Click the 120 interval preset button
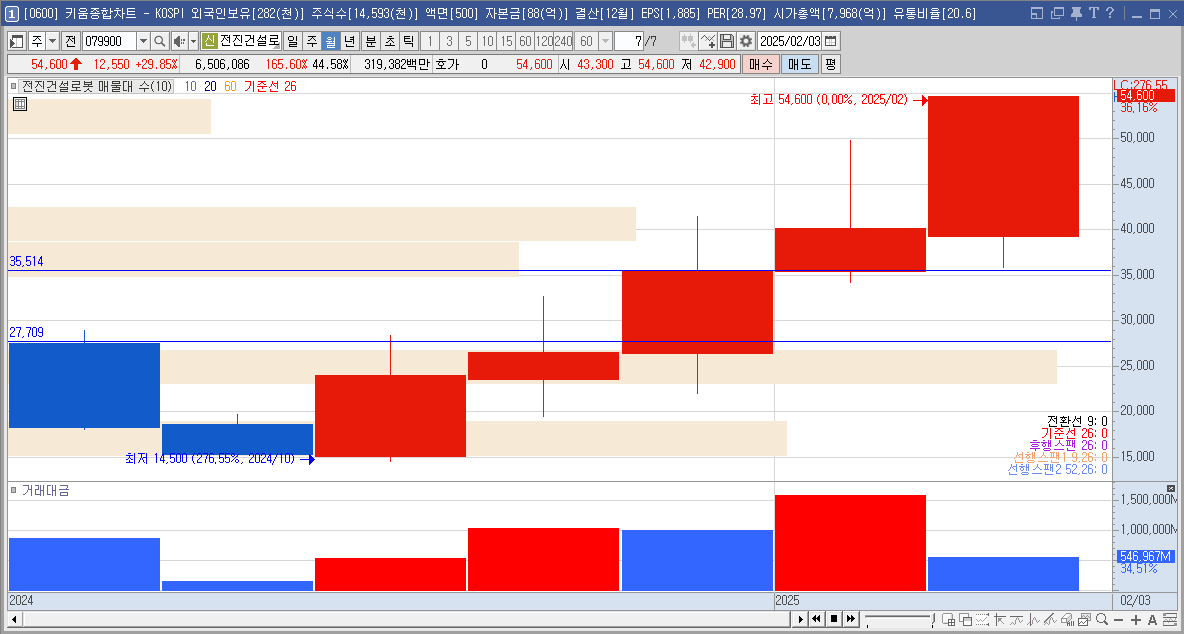Image resolution: width=1184 pixels, height=634 pixels. click(544, 42)
